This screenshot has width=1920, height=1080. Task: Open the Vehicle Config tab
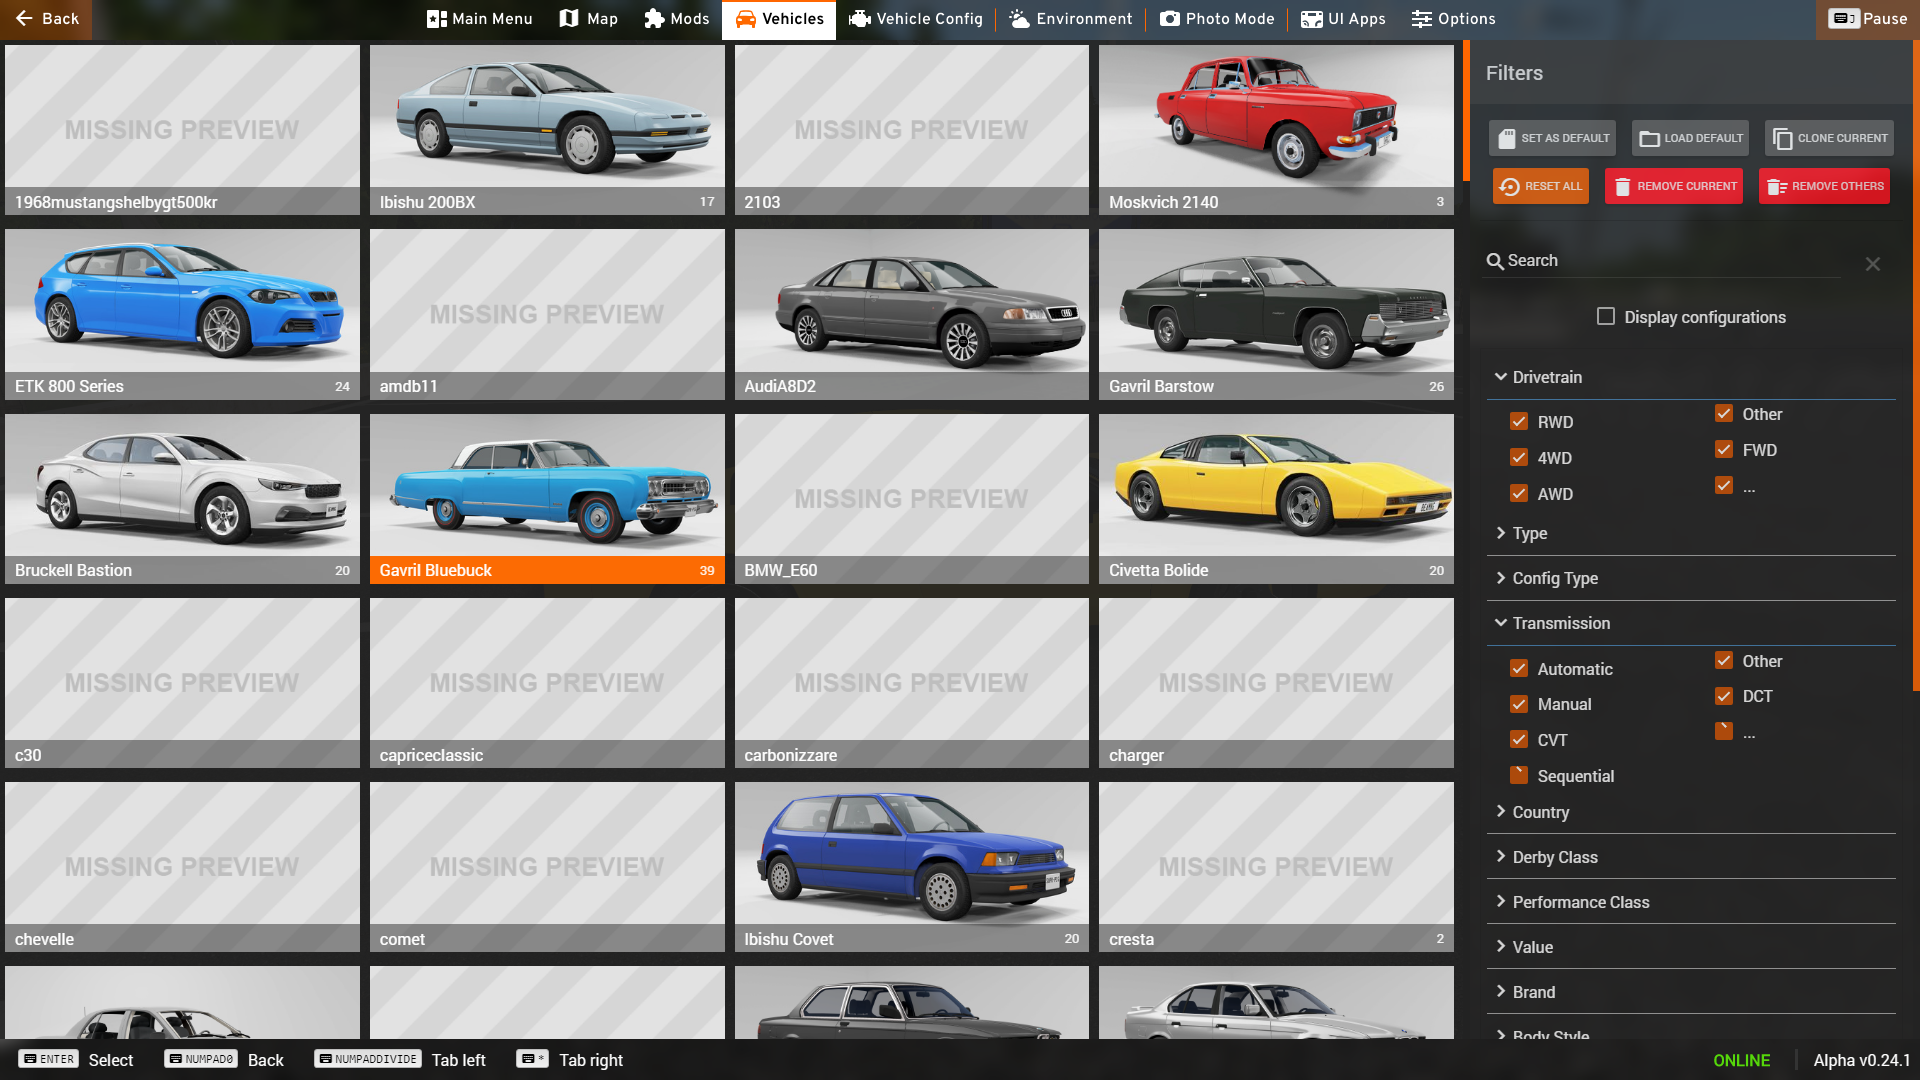[x=916, y=19]
